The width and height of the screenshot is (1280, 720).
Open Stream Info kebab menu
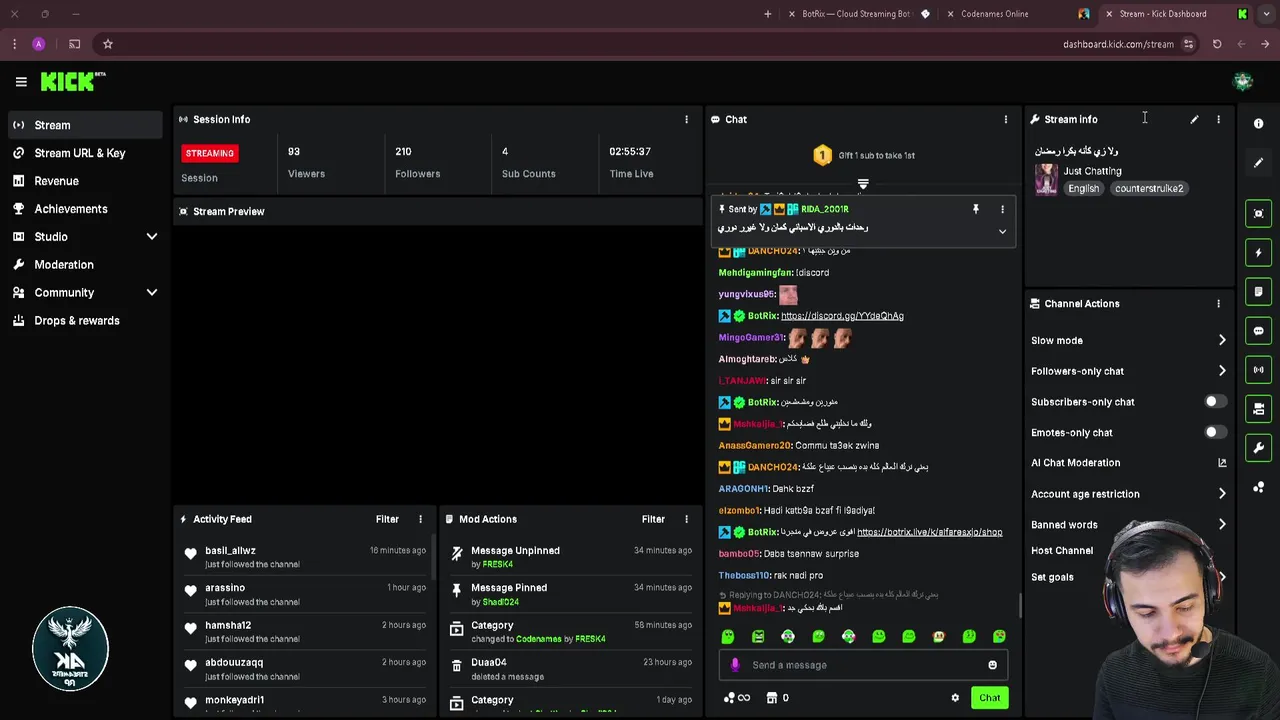1218,119
